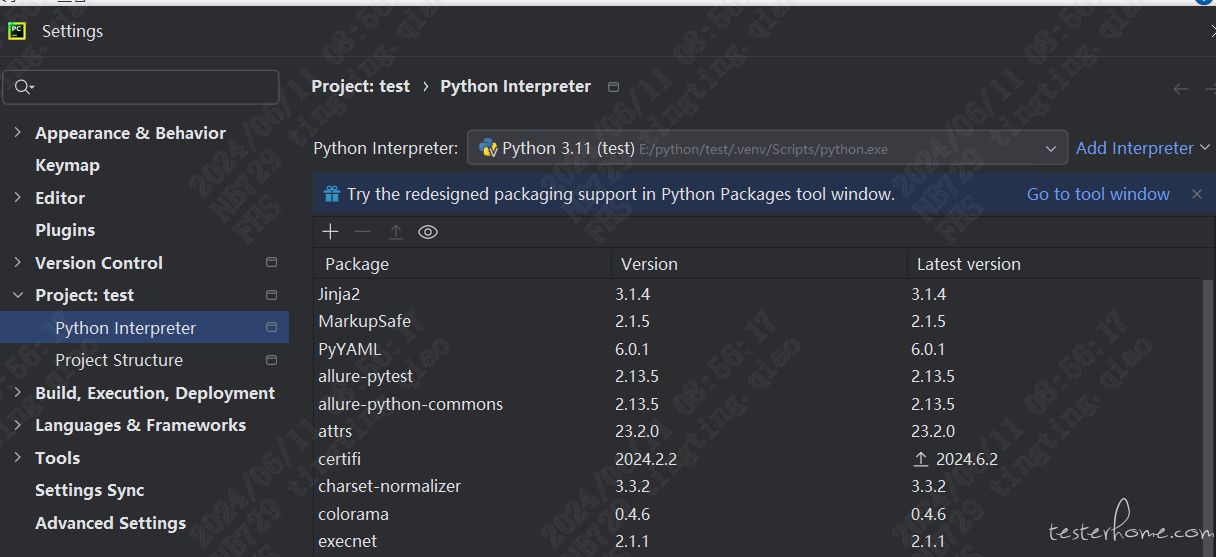1216x557 pixels.
Task: Open Advanced Settings page
Action: (110, 523)
